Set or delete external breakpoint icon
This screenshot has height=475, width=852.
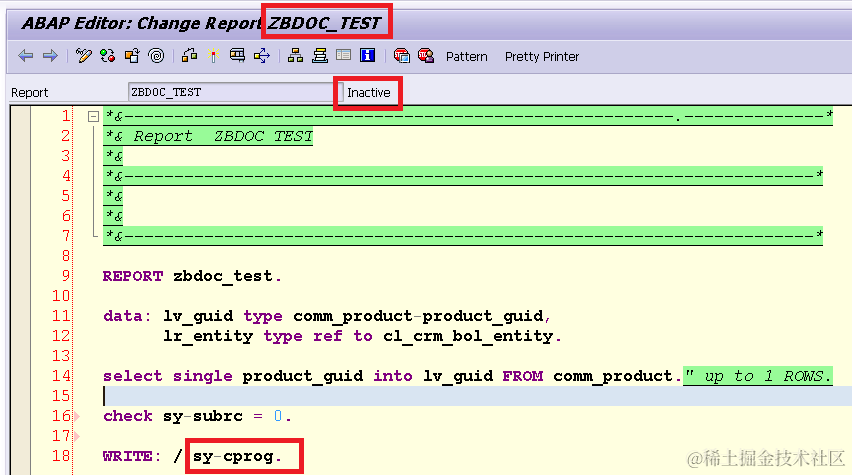point(426,55)
